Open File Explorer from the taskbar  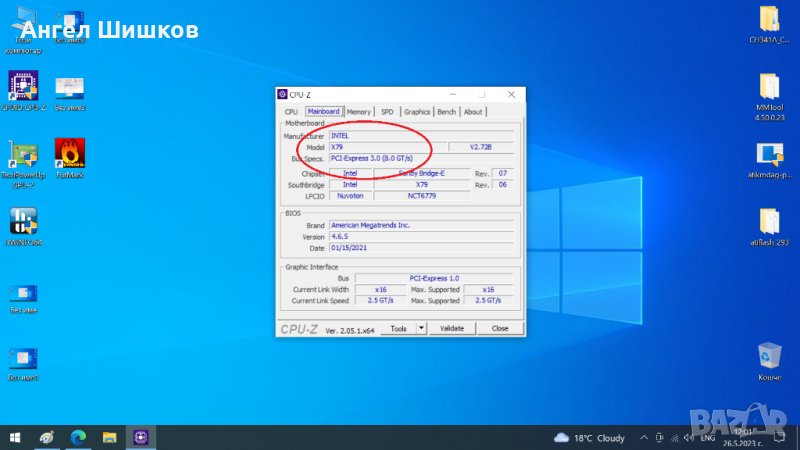109,438
